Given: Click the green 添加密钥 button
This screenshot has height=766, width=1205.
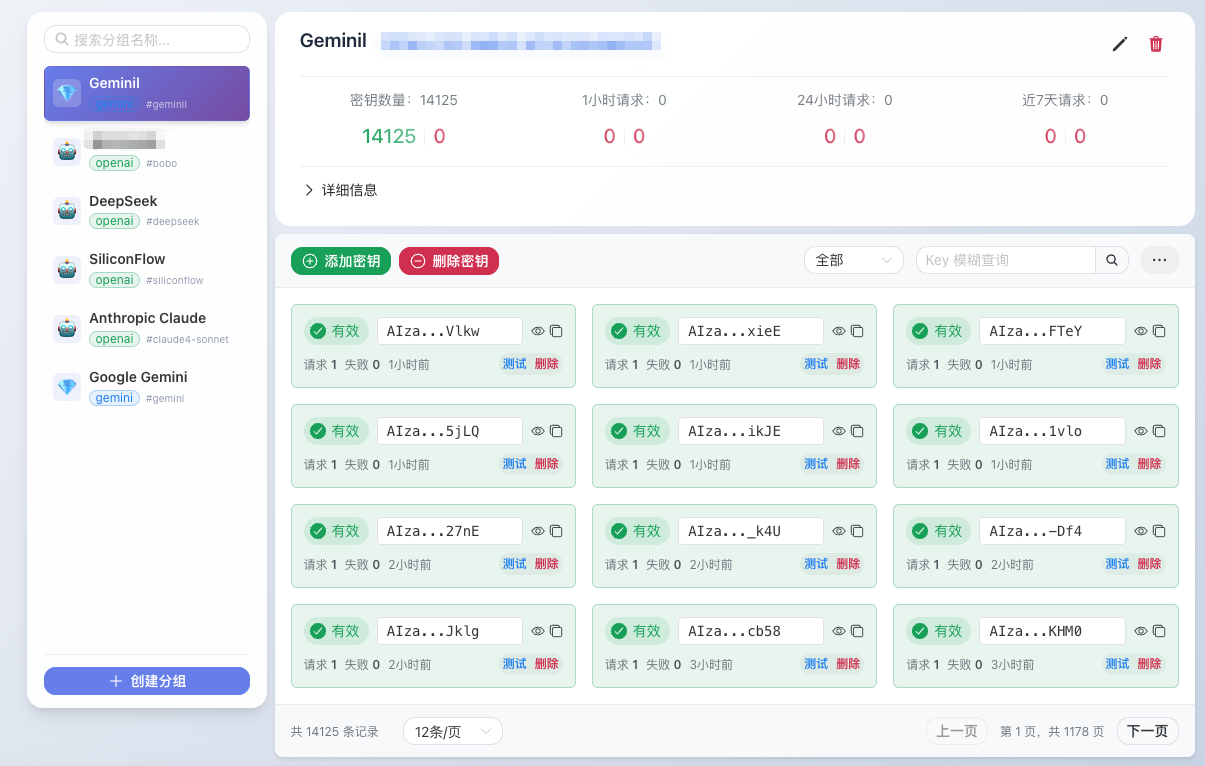Looking at the screenshot, I should pyautogui.click(x=341, y=261).
